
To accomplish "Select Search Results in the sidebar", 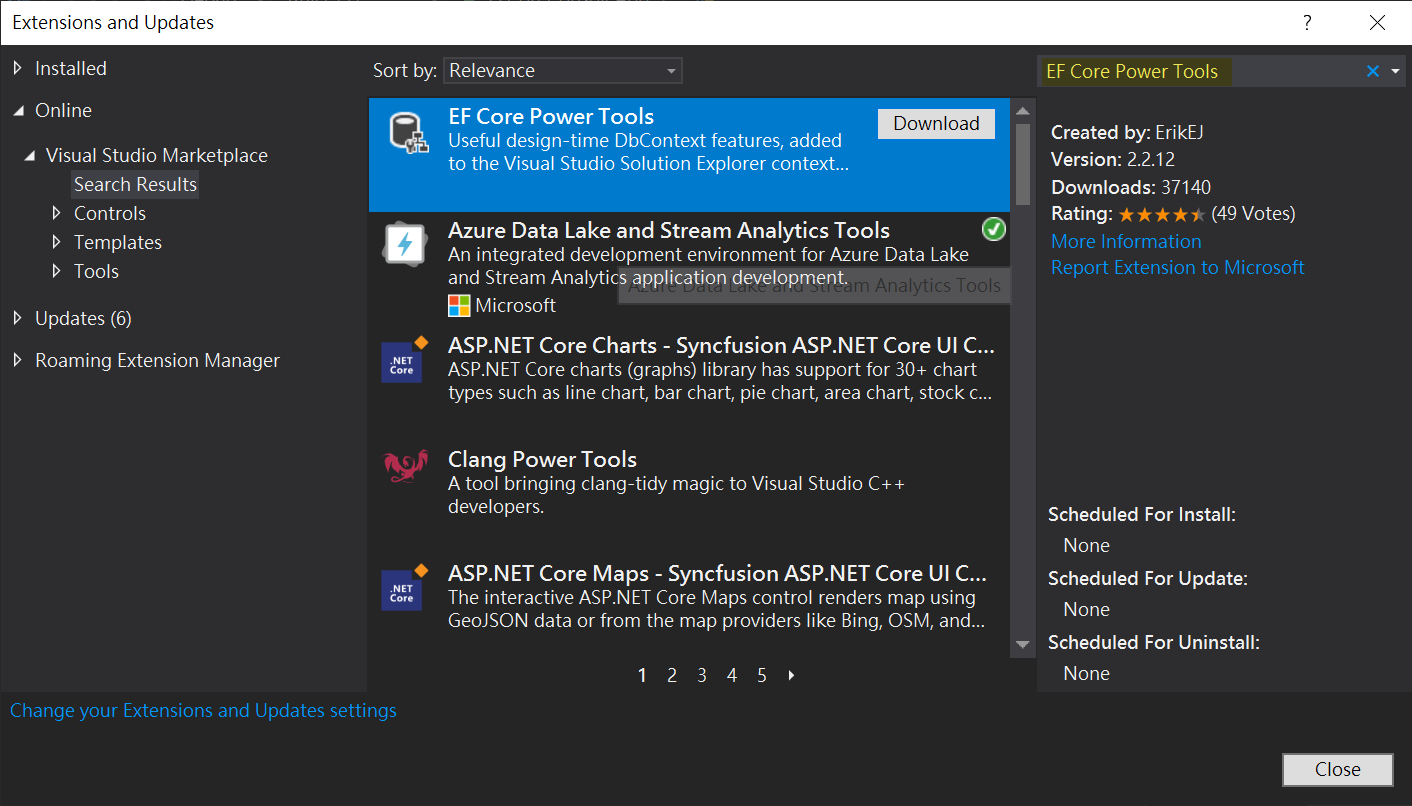I will (134, 183).
